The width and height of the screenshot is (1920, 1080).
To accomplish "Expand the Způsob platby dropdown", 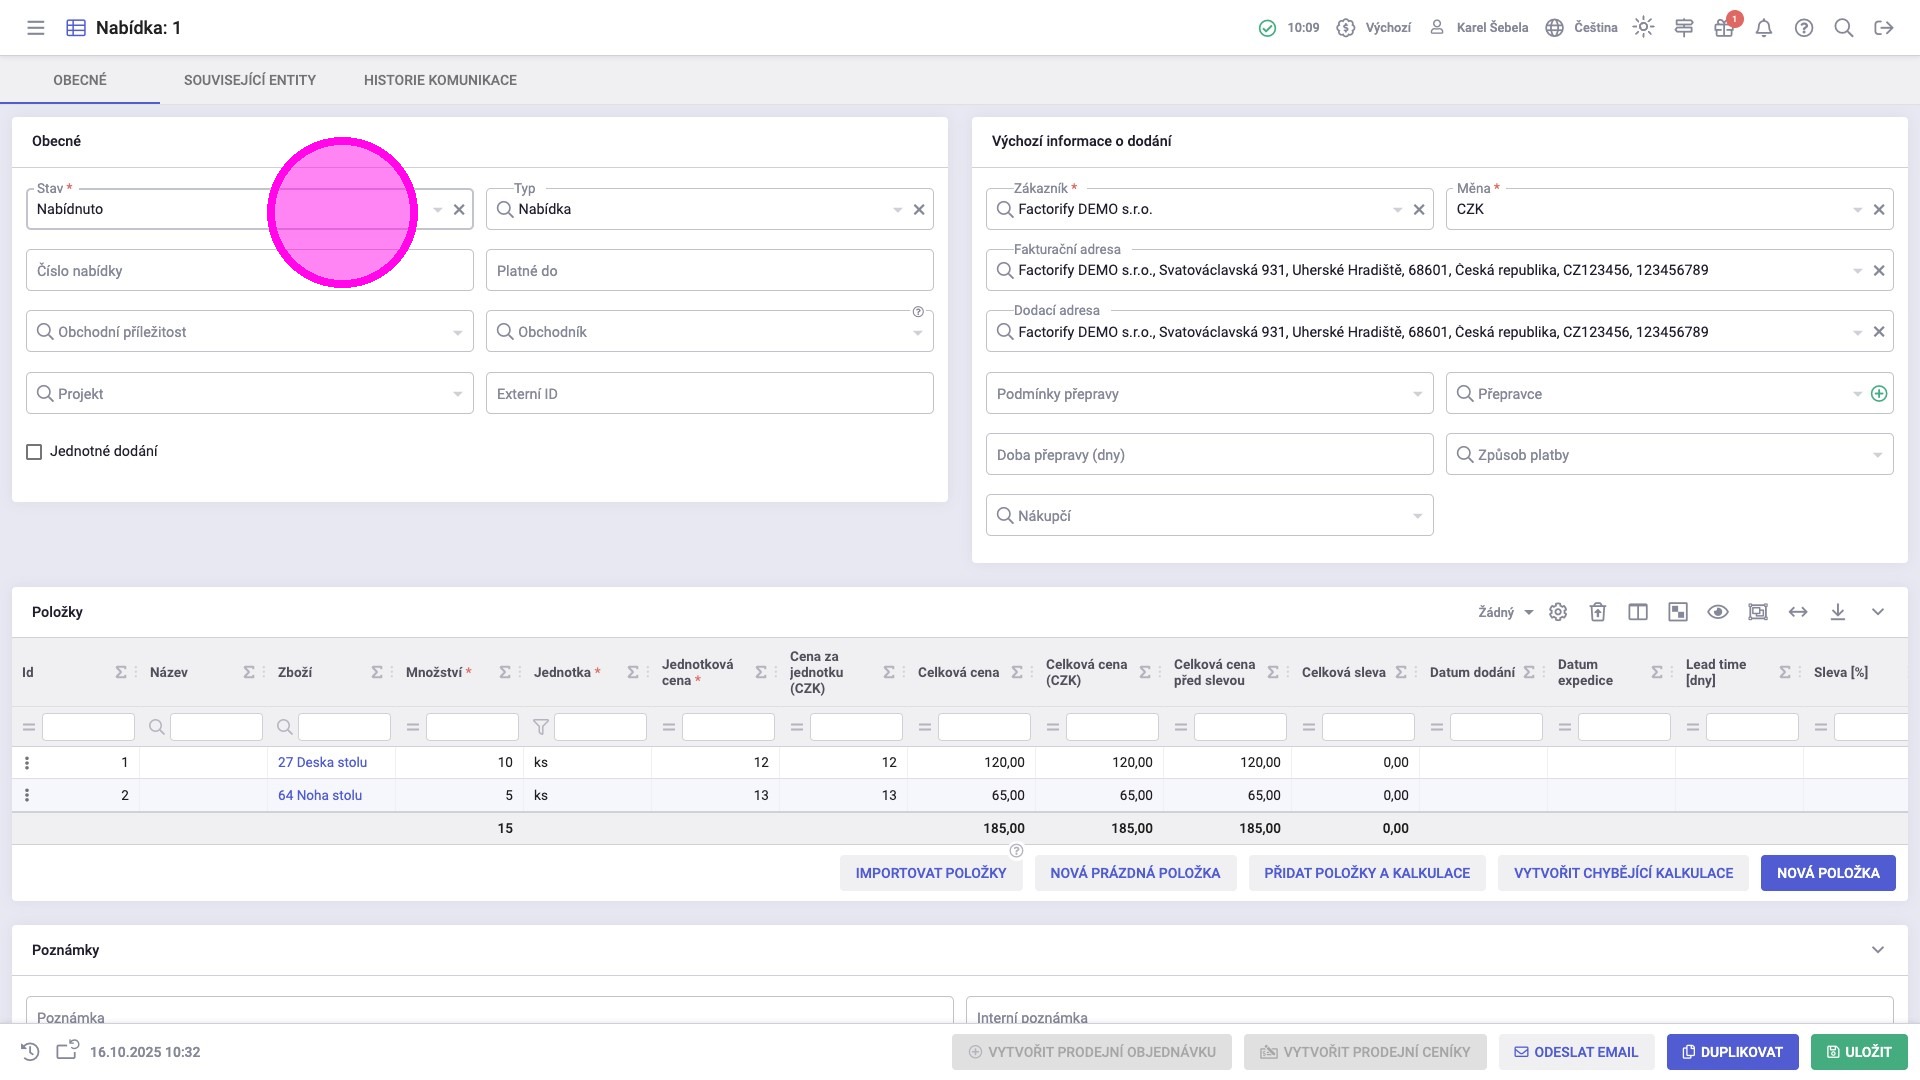I will (1877, 455).
